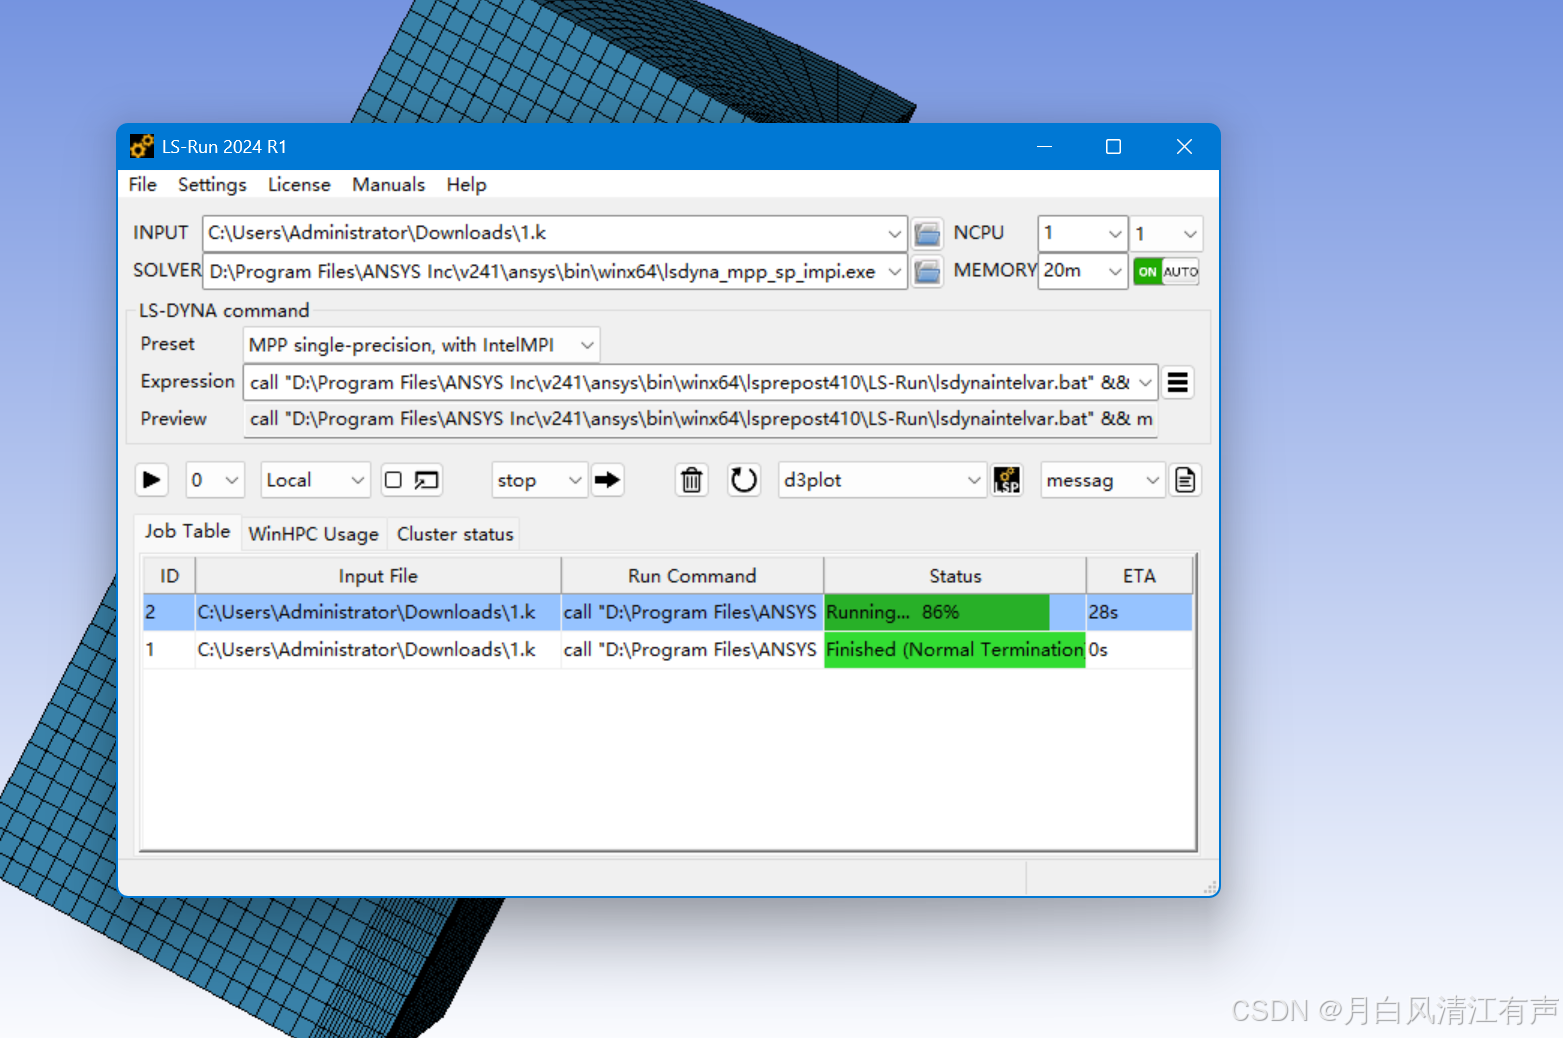Open the Help menu
Screen dimensions: 1563x1038
tap(466, 185)
